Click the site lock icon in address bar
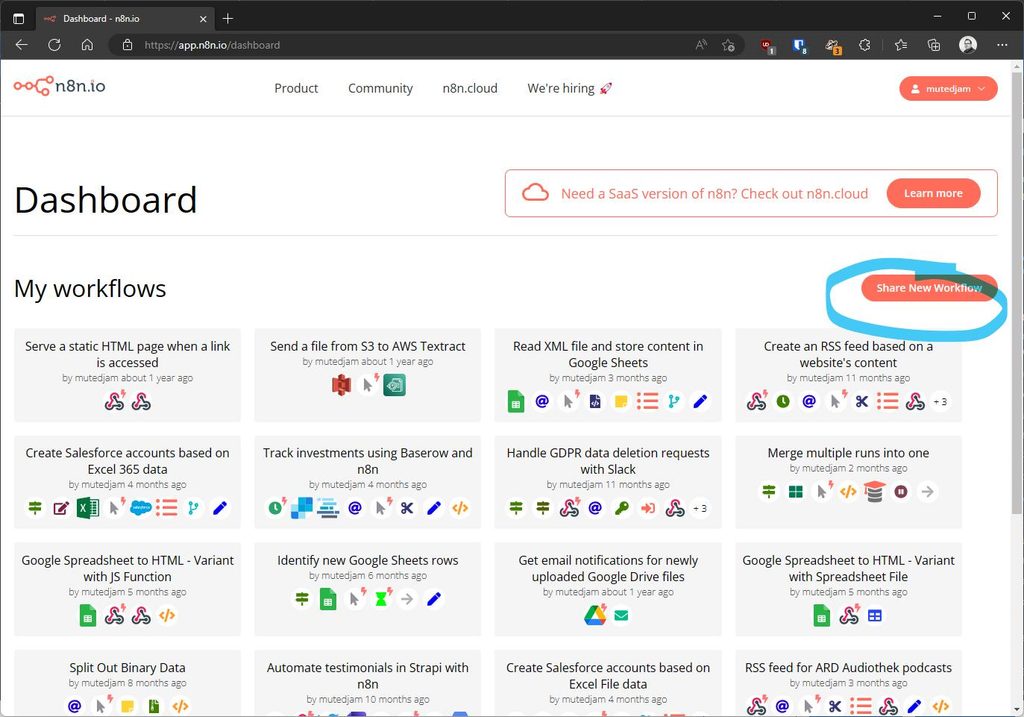 pos(127,45)
